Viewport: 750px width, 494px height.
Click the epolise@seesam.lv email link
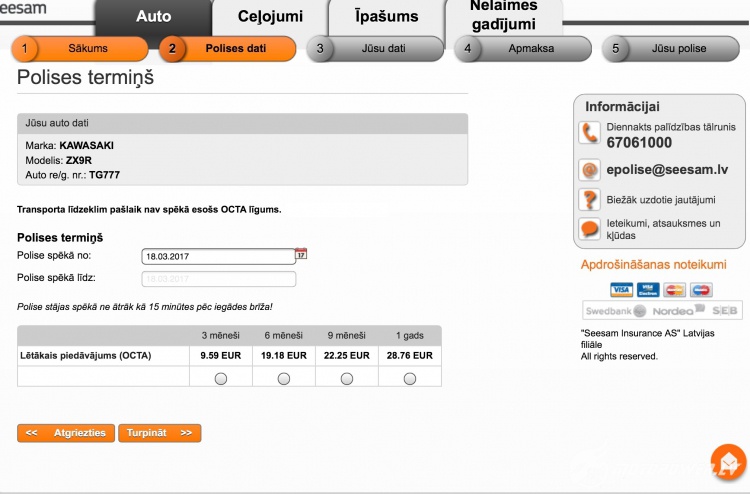667,170
